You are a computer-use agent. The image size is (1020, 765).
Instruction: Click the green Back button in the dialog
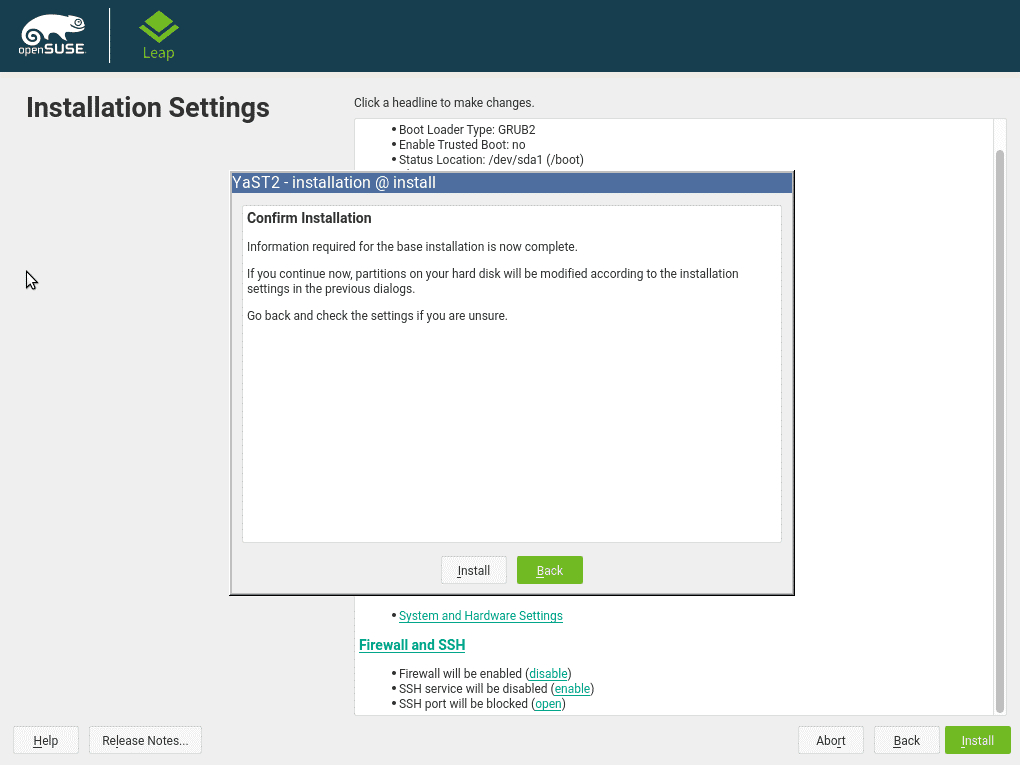coord(550,570)
